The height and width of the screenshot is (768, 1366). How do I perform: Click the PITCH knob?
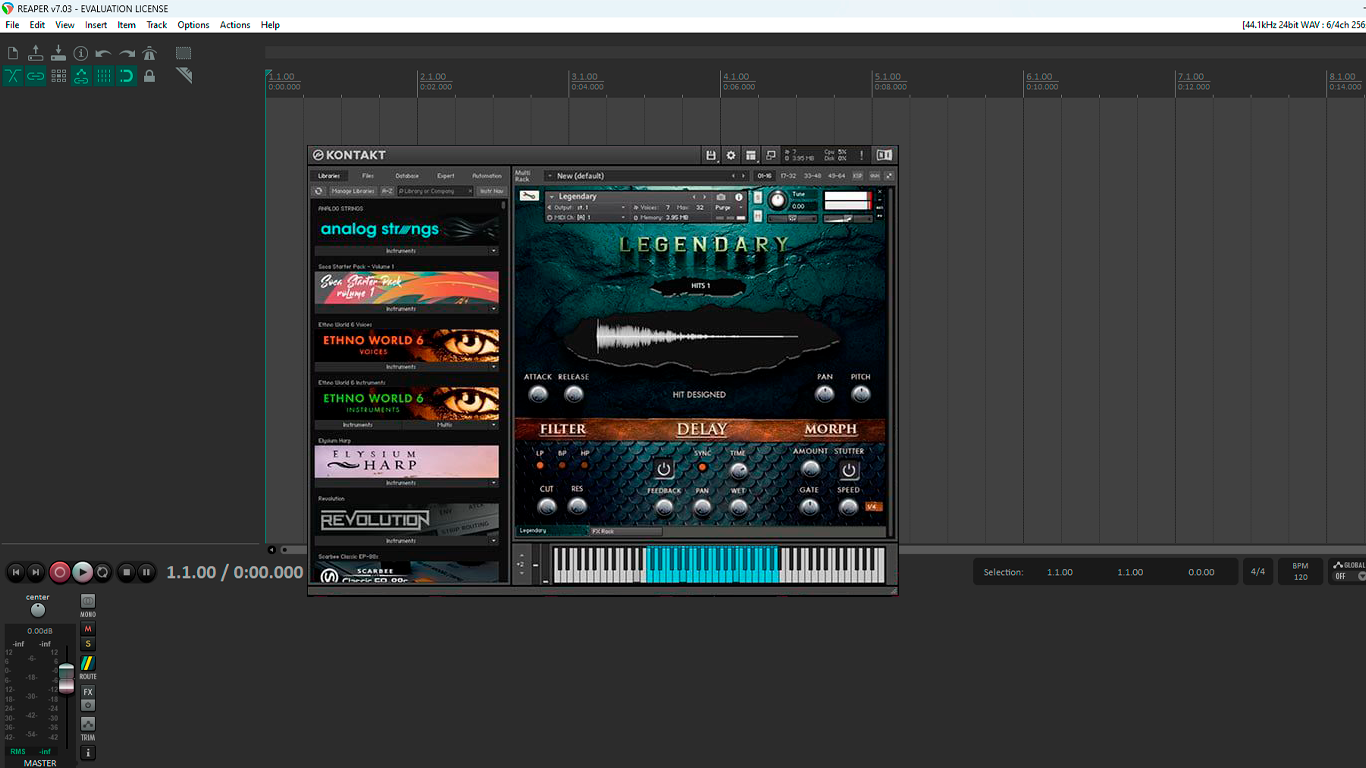(x=861, y=395)
